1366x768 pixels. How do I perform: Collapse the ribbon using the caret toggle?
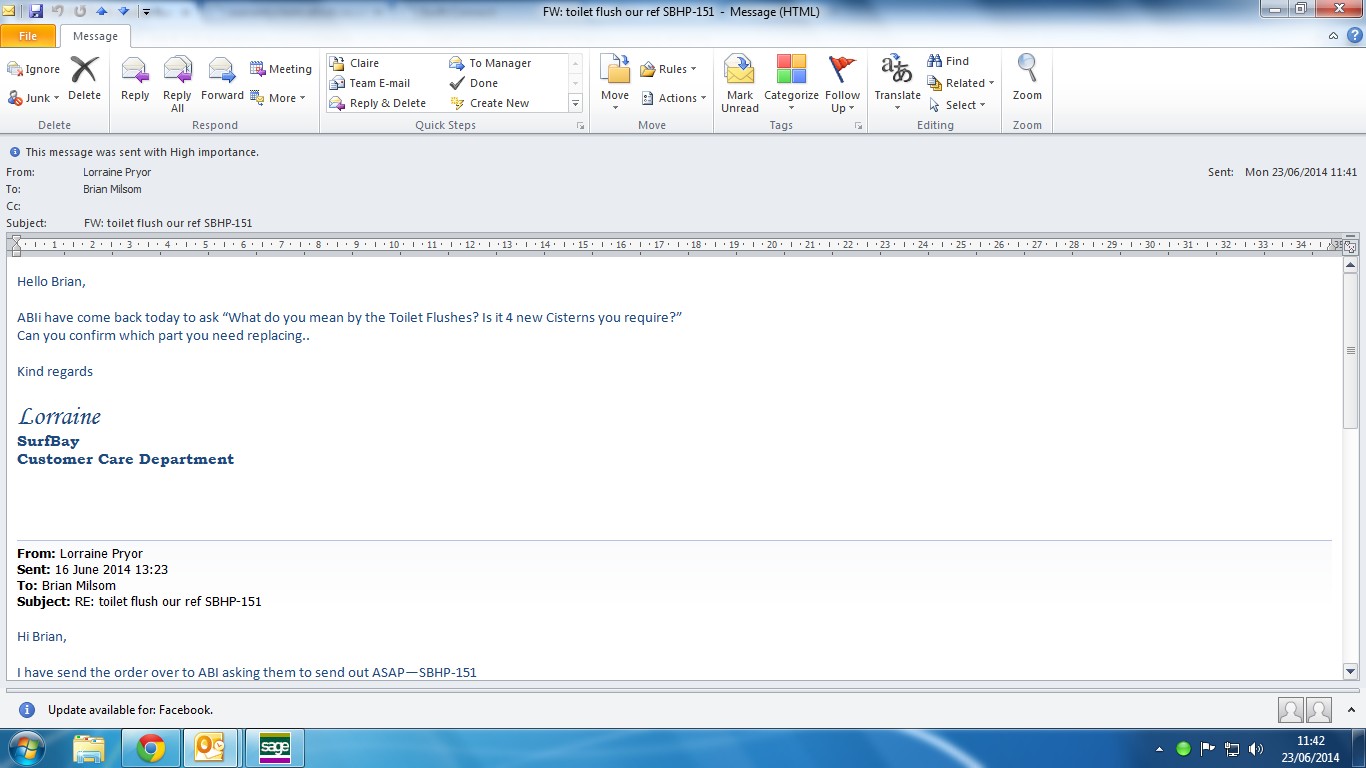pos(1333,36)
